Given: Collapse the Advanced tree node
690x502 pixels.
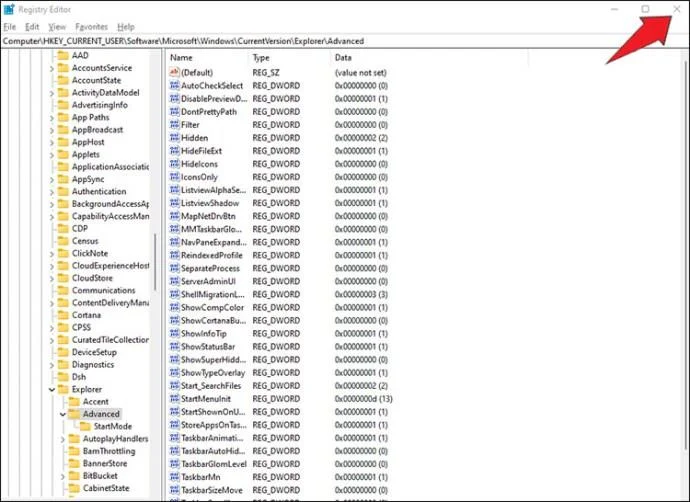Looking at the screenshot, I should 62,414.
